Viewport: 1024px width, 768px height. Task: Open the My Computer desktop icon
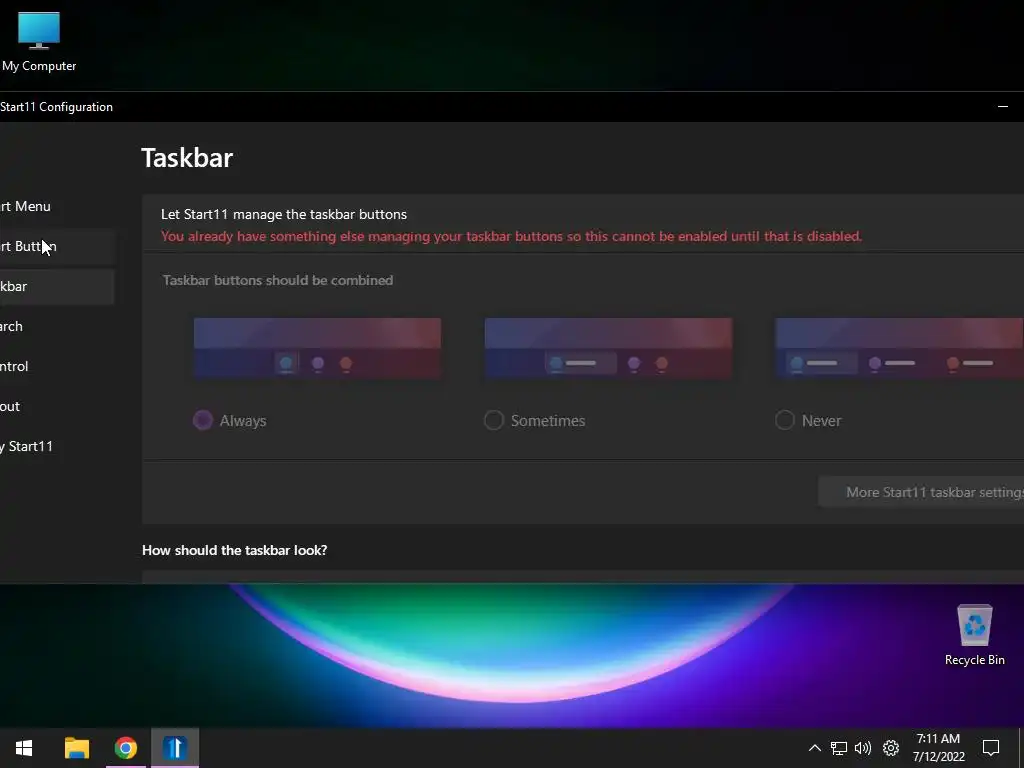click(x=39, y=42)
